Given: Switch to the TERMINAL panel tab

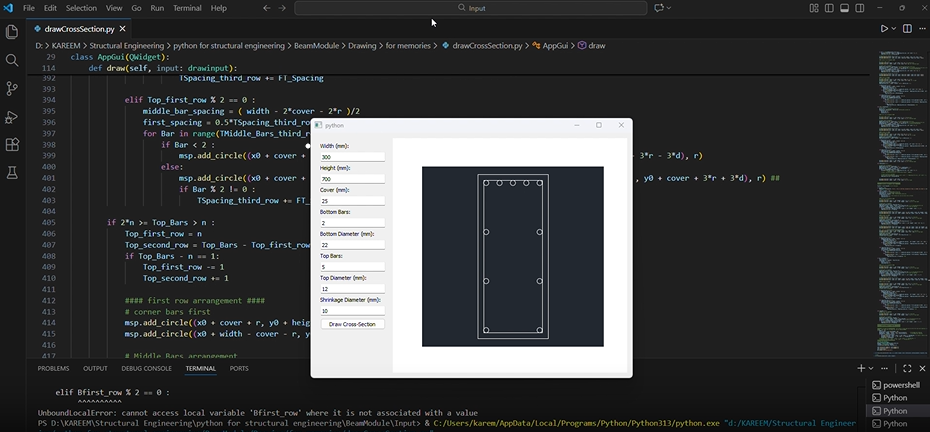Looking at the screenshot, I should [x=200, y=369].
